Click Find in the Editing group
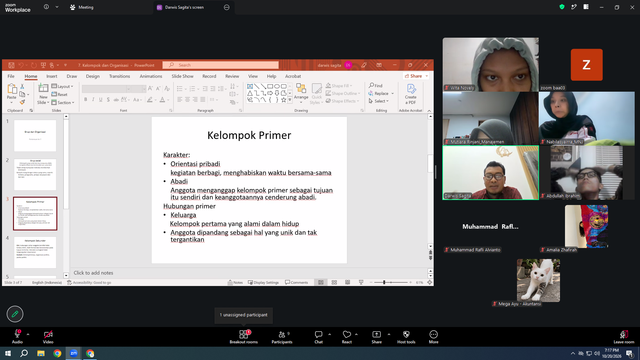The width and height of the screenshot is (640, 360). (376, 85)
